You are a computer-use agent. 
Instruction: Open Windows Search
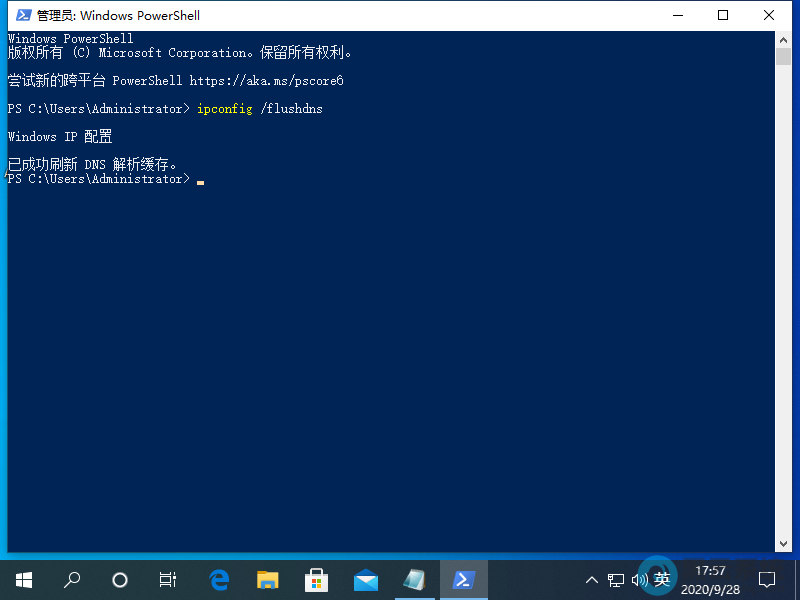click(x=71, y=579)
